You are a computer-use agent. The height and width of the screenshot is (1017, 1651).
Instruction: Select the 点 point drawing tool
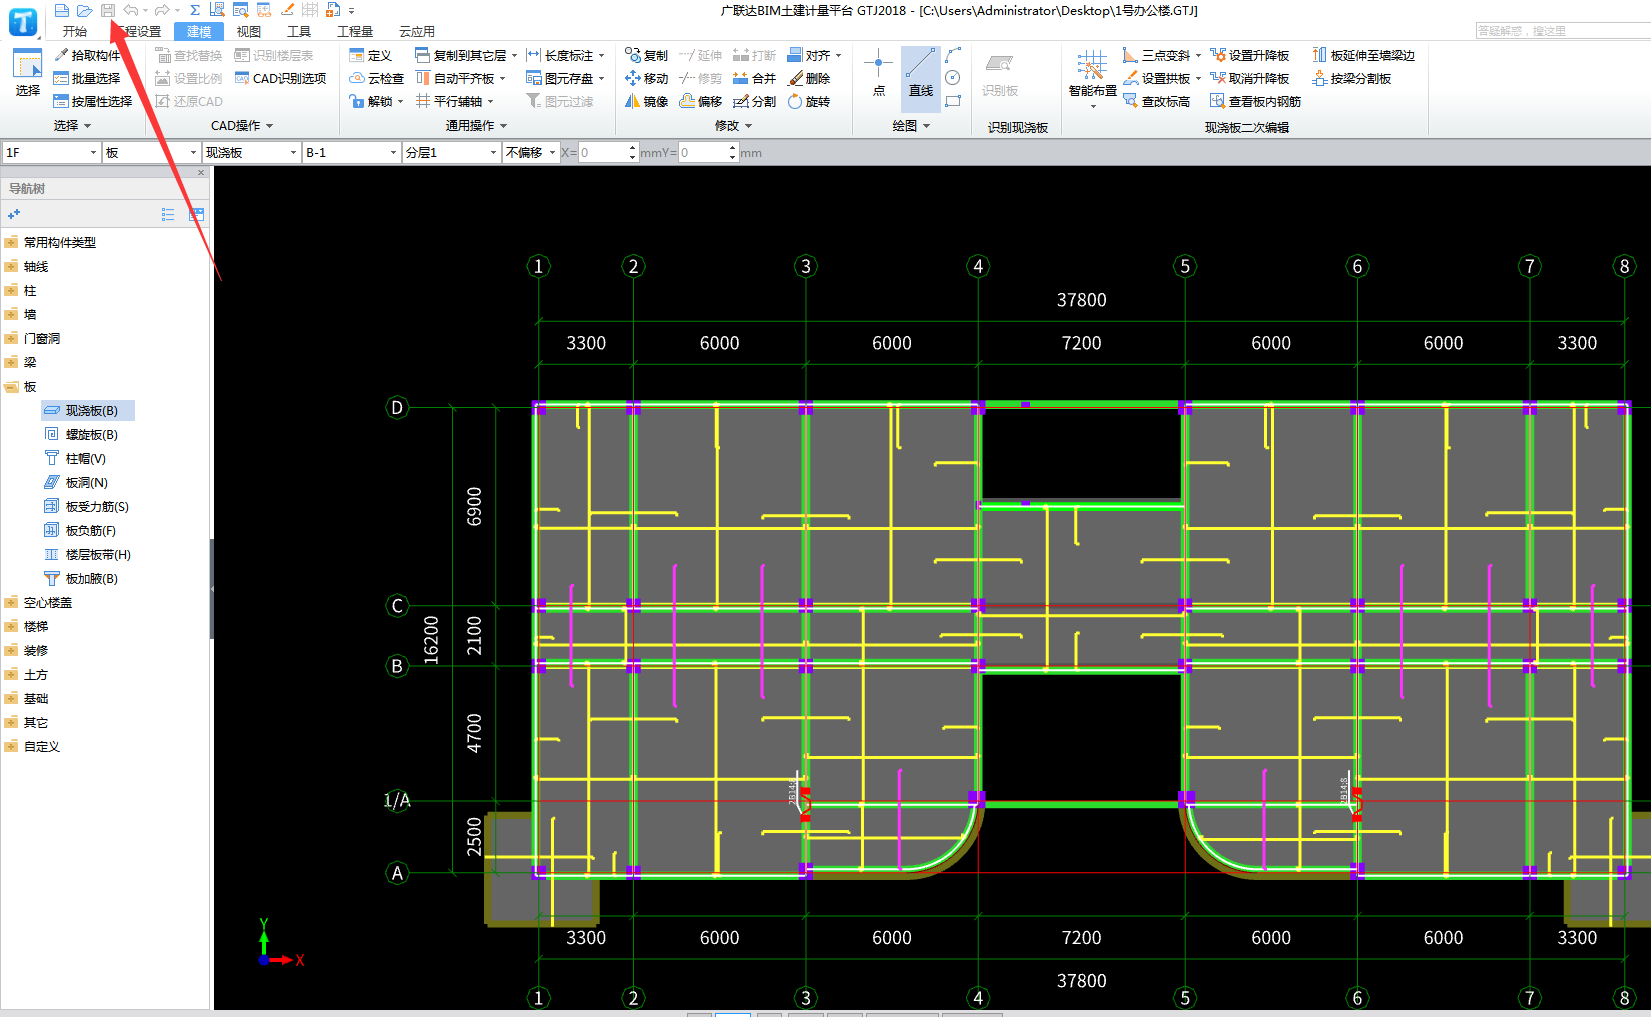click(x=879, y=73)
